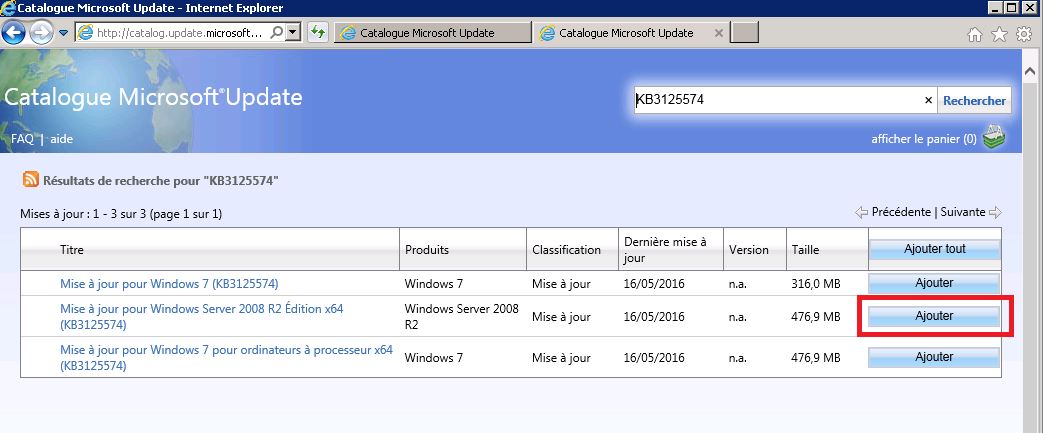
Task: Click Ajouter for the 316,0 MB update
Action: click(x=935, y=283)
